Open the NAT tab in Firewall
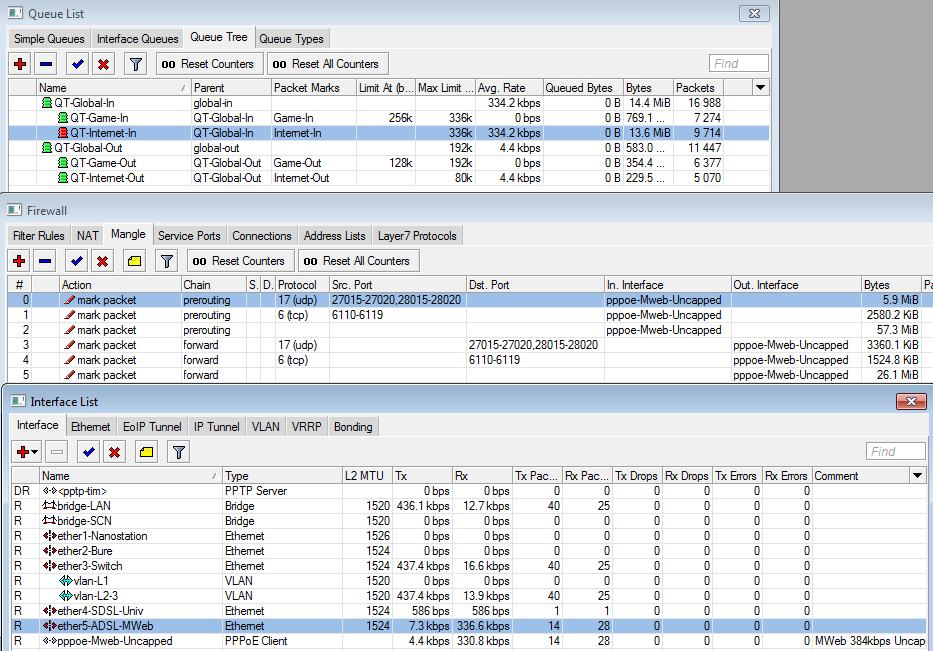 point(88,236)
